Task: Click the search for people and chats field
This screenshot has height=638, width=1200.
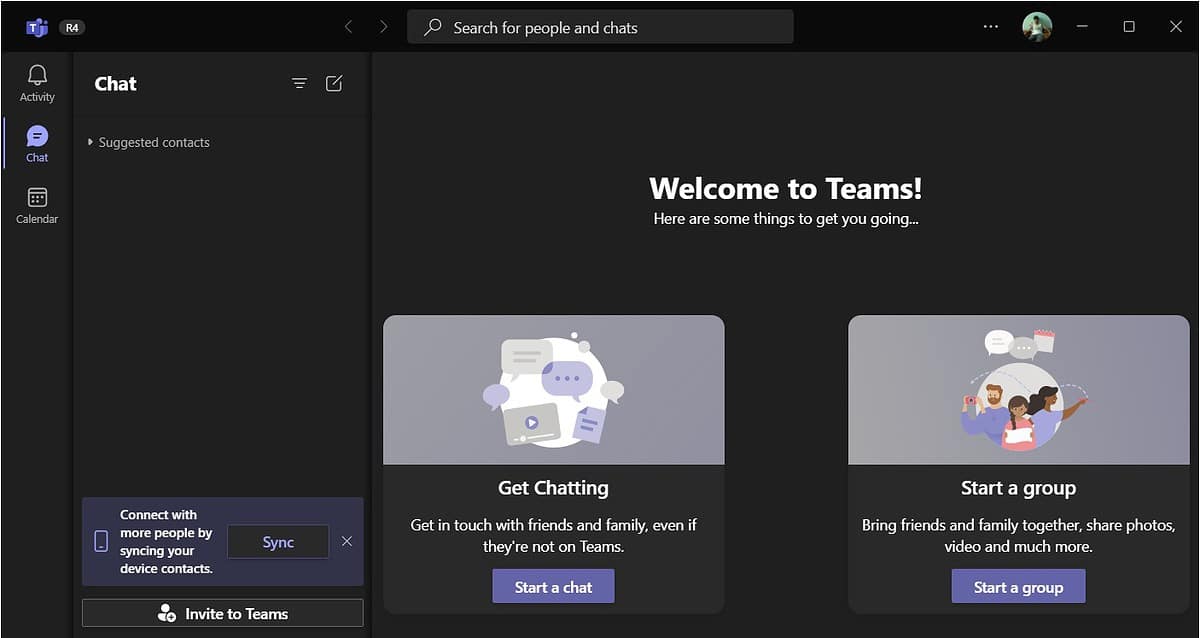Action: tap(599, 27)
